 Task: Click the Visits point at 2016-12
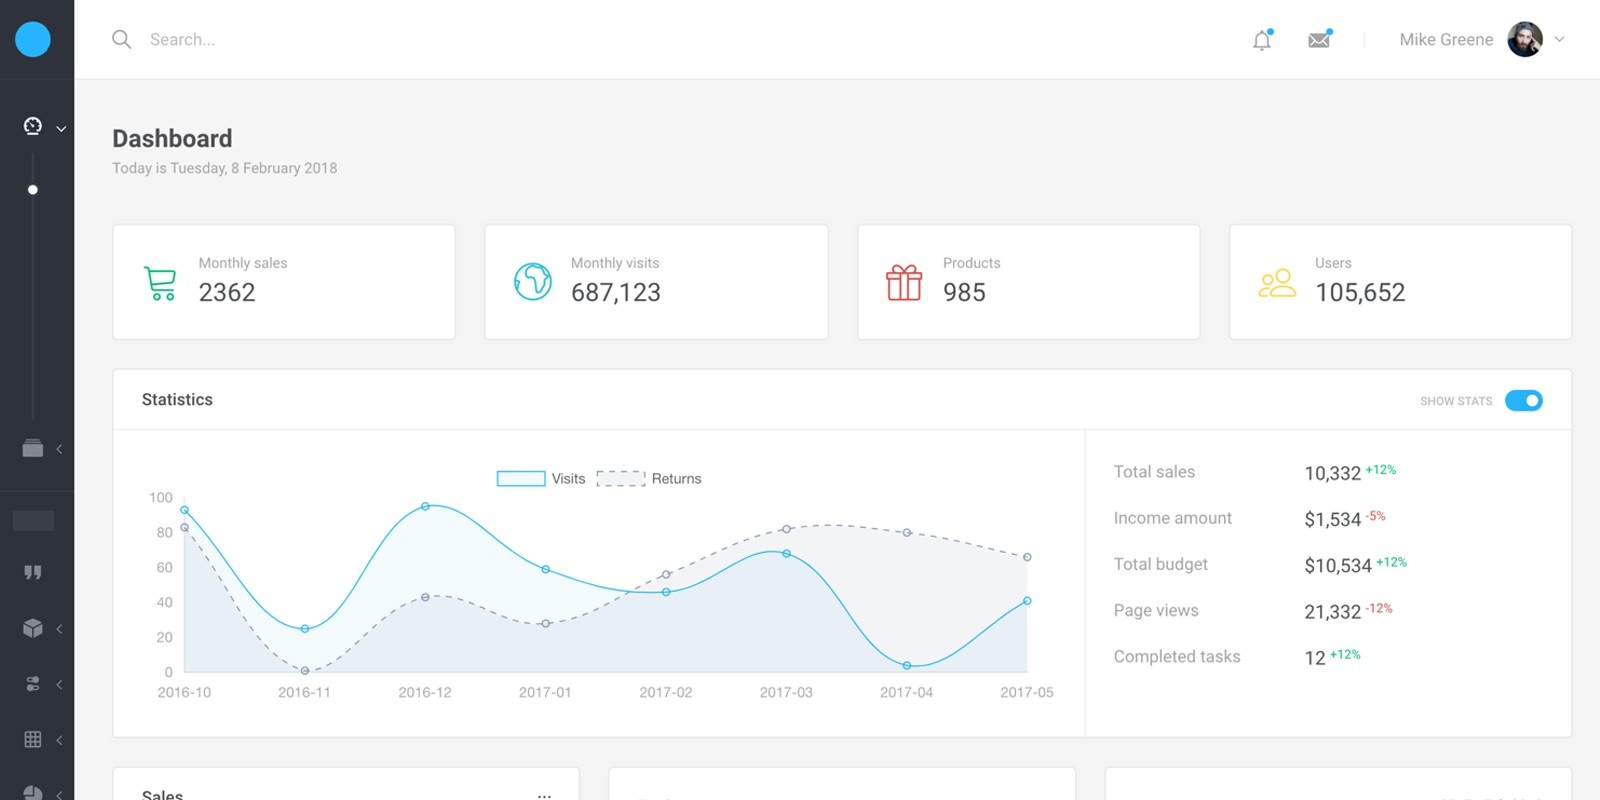(x=425, y=507)
